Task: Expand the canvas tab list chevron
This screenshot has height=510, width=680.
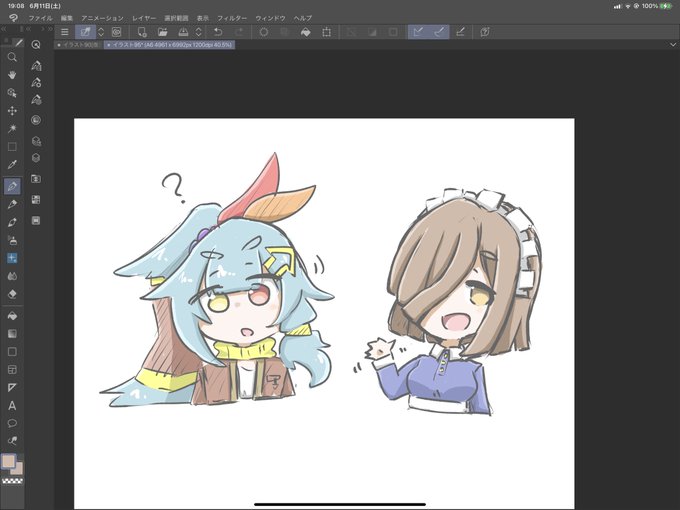Action: point(673,45)
